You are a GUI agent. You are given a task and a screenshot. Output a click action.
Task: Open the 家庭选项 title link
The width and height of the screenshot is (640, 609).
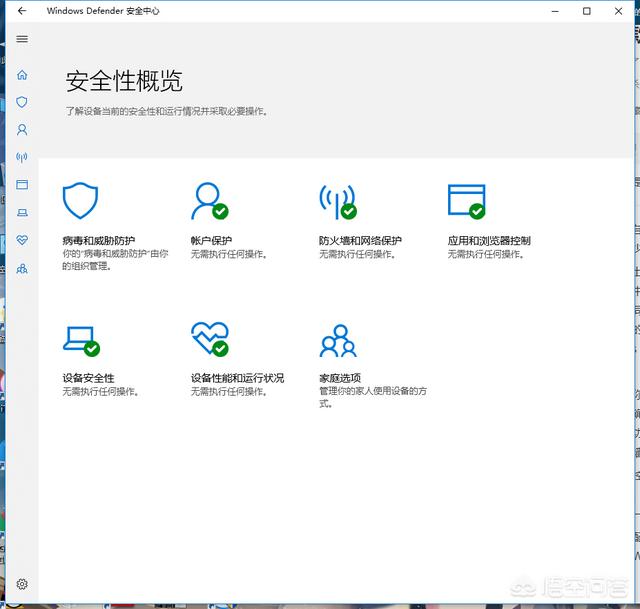pos(340,378)
